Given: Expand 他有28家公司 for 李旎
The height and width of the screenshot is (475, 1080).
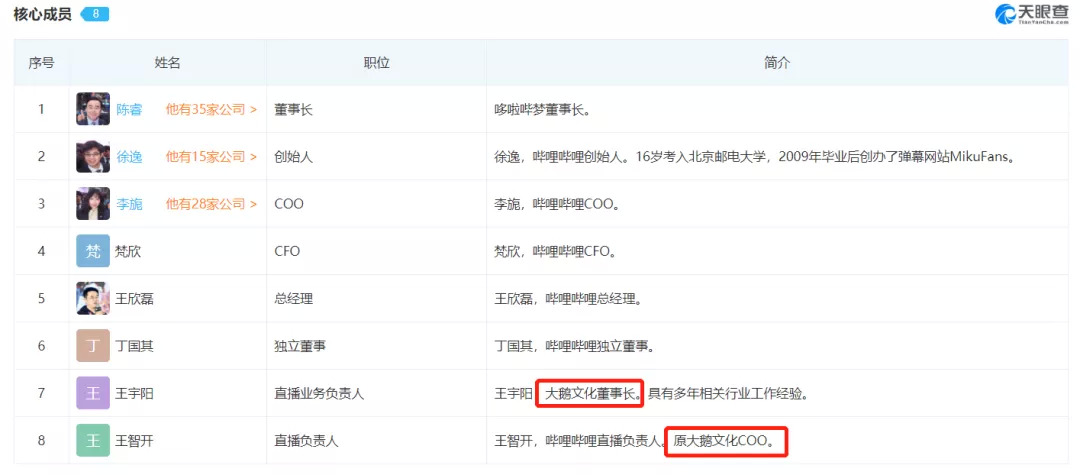Looking at the screenshot, I should pyautogui.click(x=211, y=204).
